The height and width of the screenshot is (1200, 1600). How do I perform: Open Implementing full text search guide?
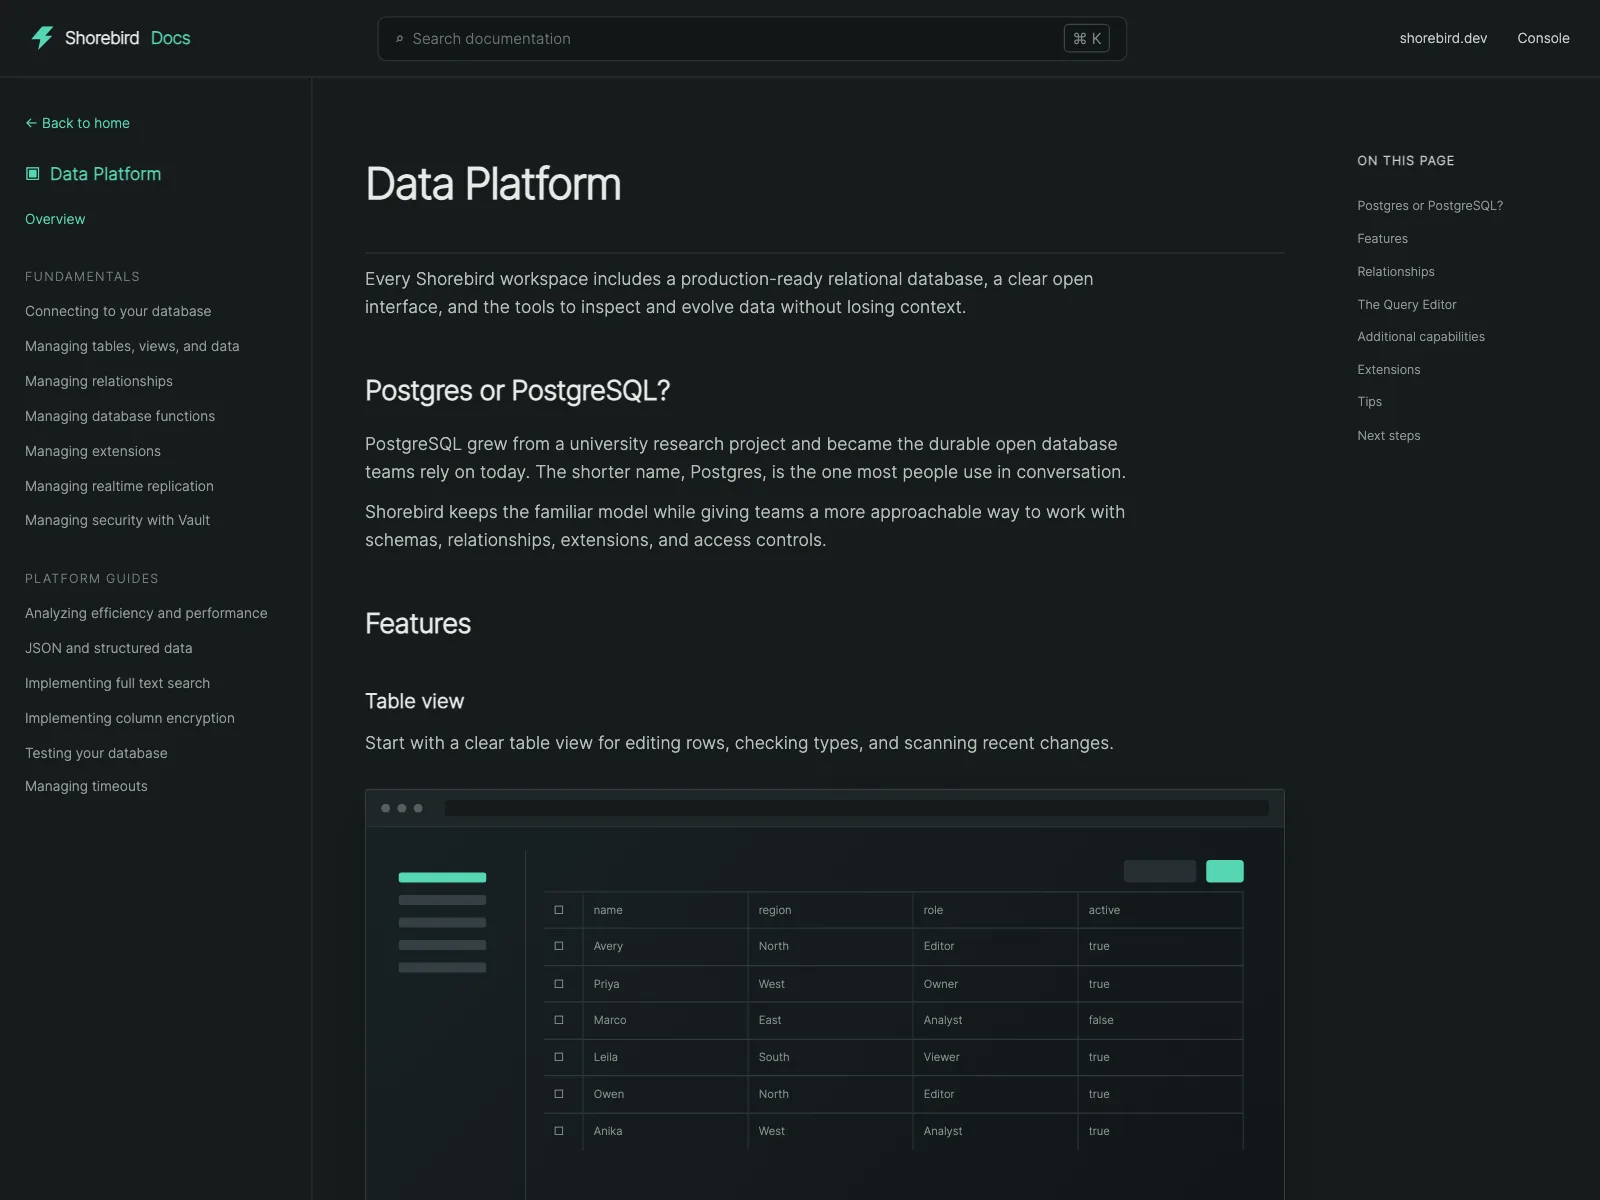(x=117, y=683)
